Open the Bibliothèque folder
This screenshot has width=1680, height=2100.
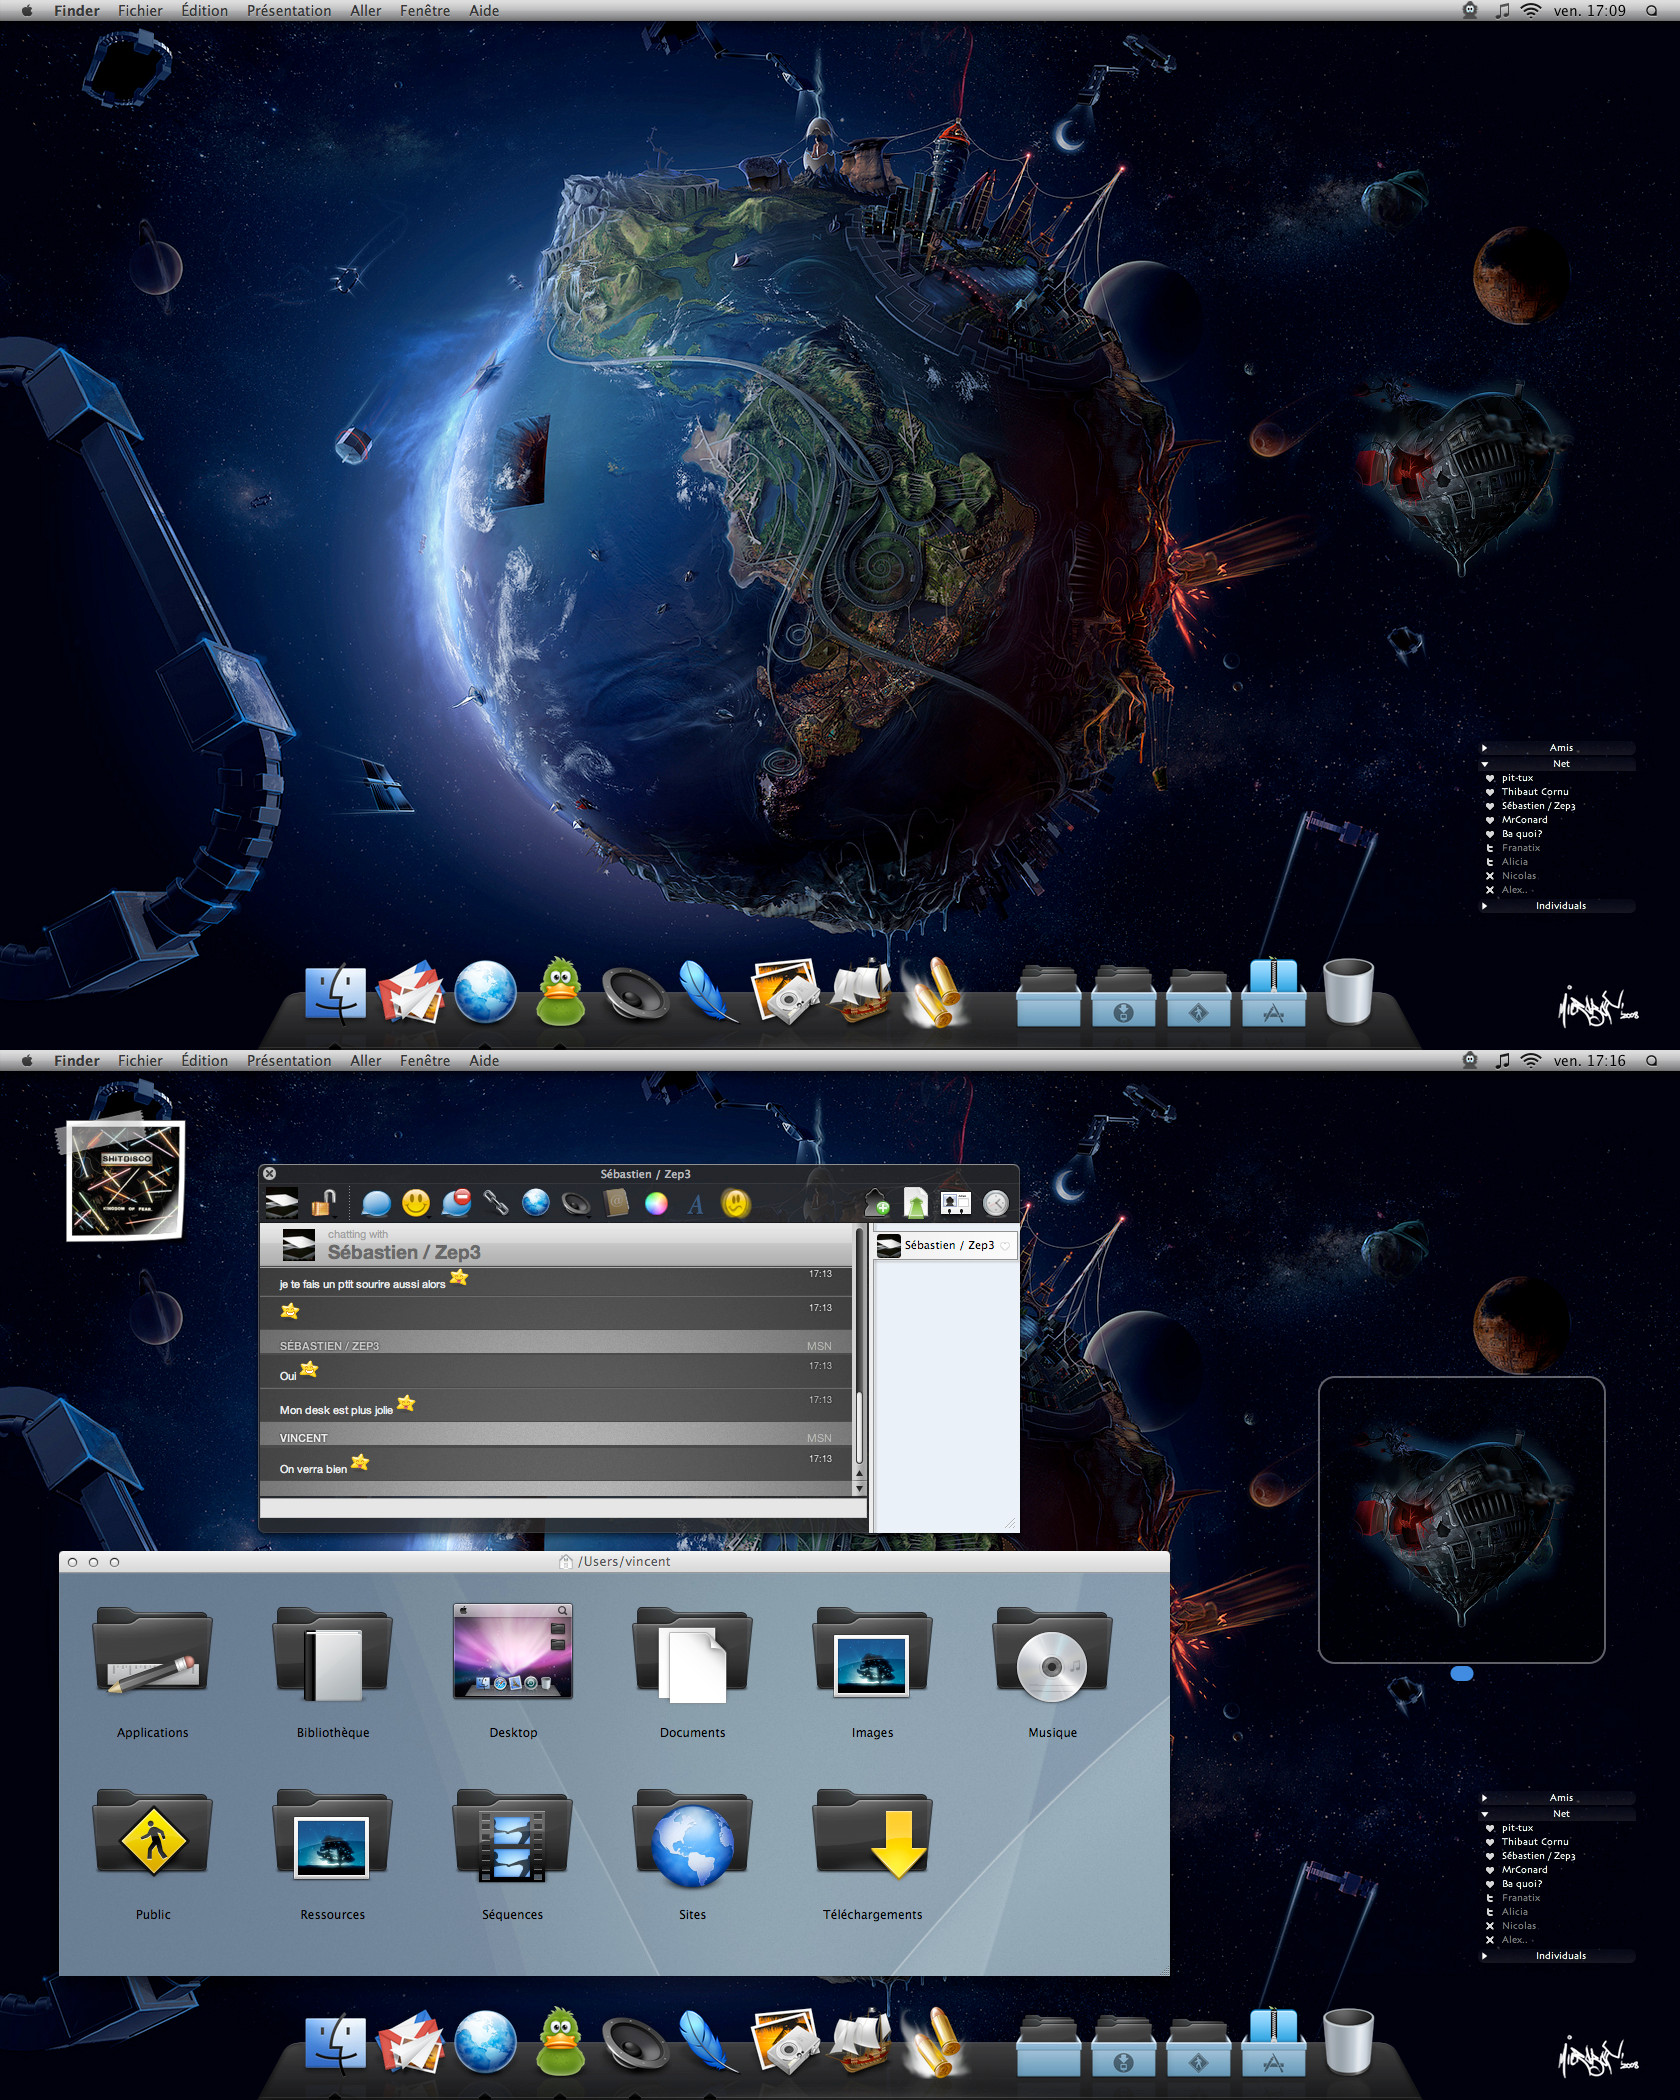pos(333,1671)
